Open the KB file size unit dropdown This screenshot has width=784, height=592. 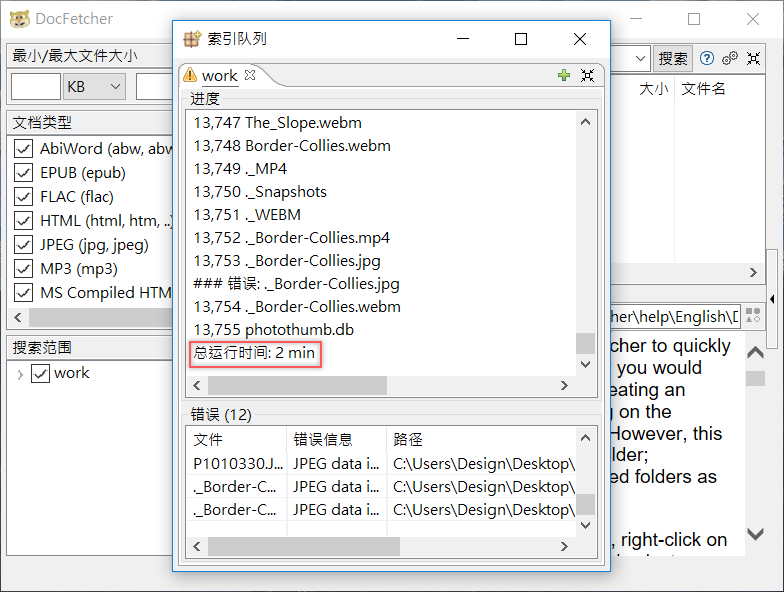[x=94, y=86]
